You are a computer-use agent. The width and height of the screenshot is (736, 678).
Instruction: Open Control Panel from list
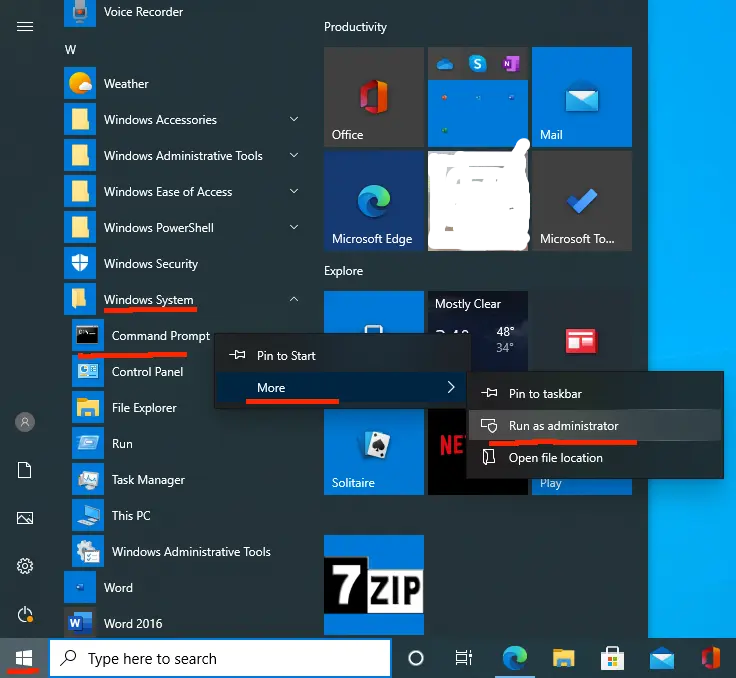128,371
